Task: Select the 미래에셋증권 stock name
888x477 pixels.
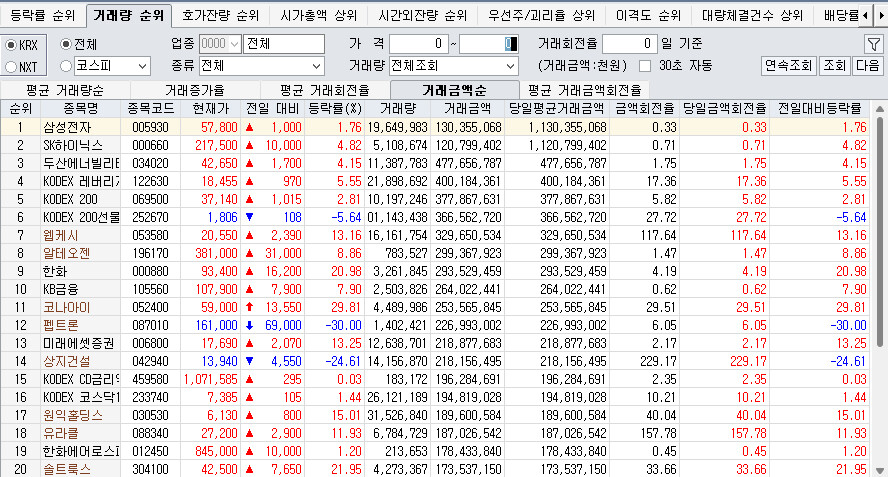Action: coord(79,343)
